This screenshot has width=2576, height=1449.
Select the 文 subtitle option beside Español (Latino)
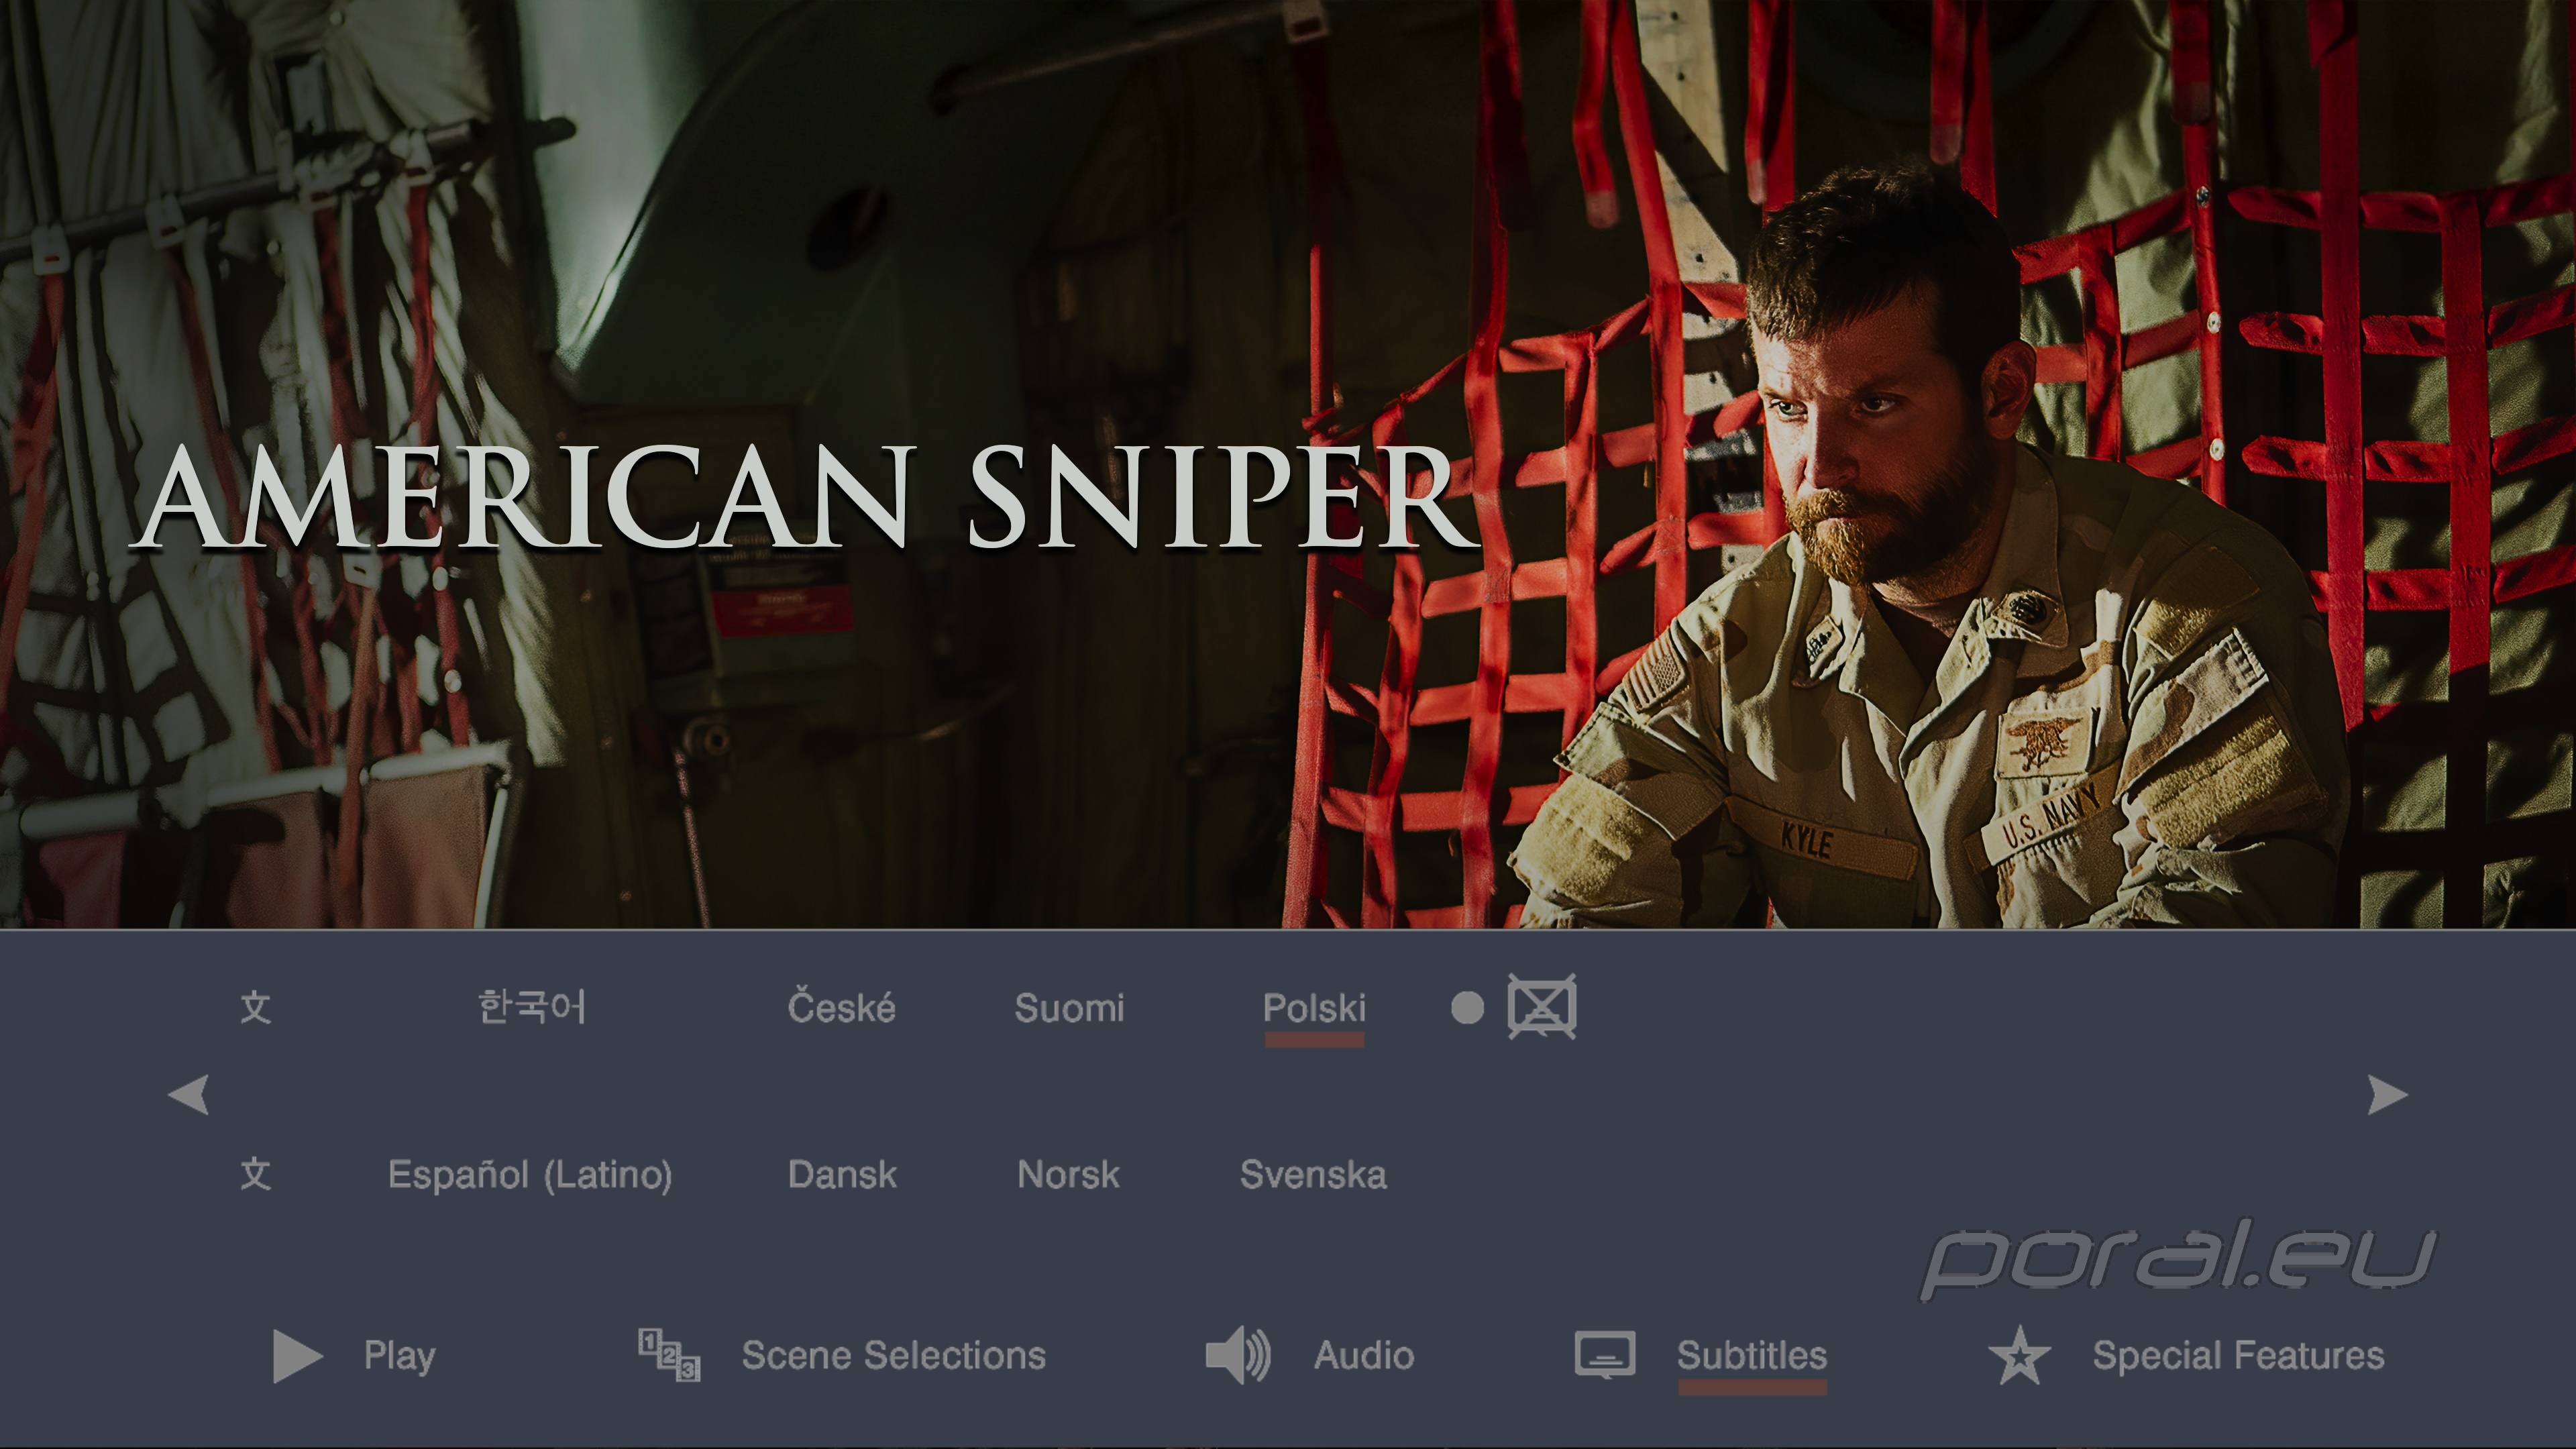[x=256, y=1174]
